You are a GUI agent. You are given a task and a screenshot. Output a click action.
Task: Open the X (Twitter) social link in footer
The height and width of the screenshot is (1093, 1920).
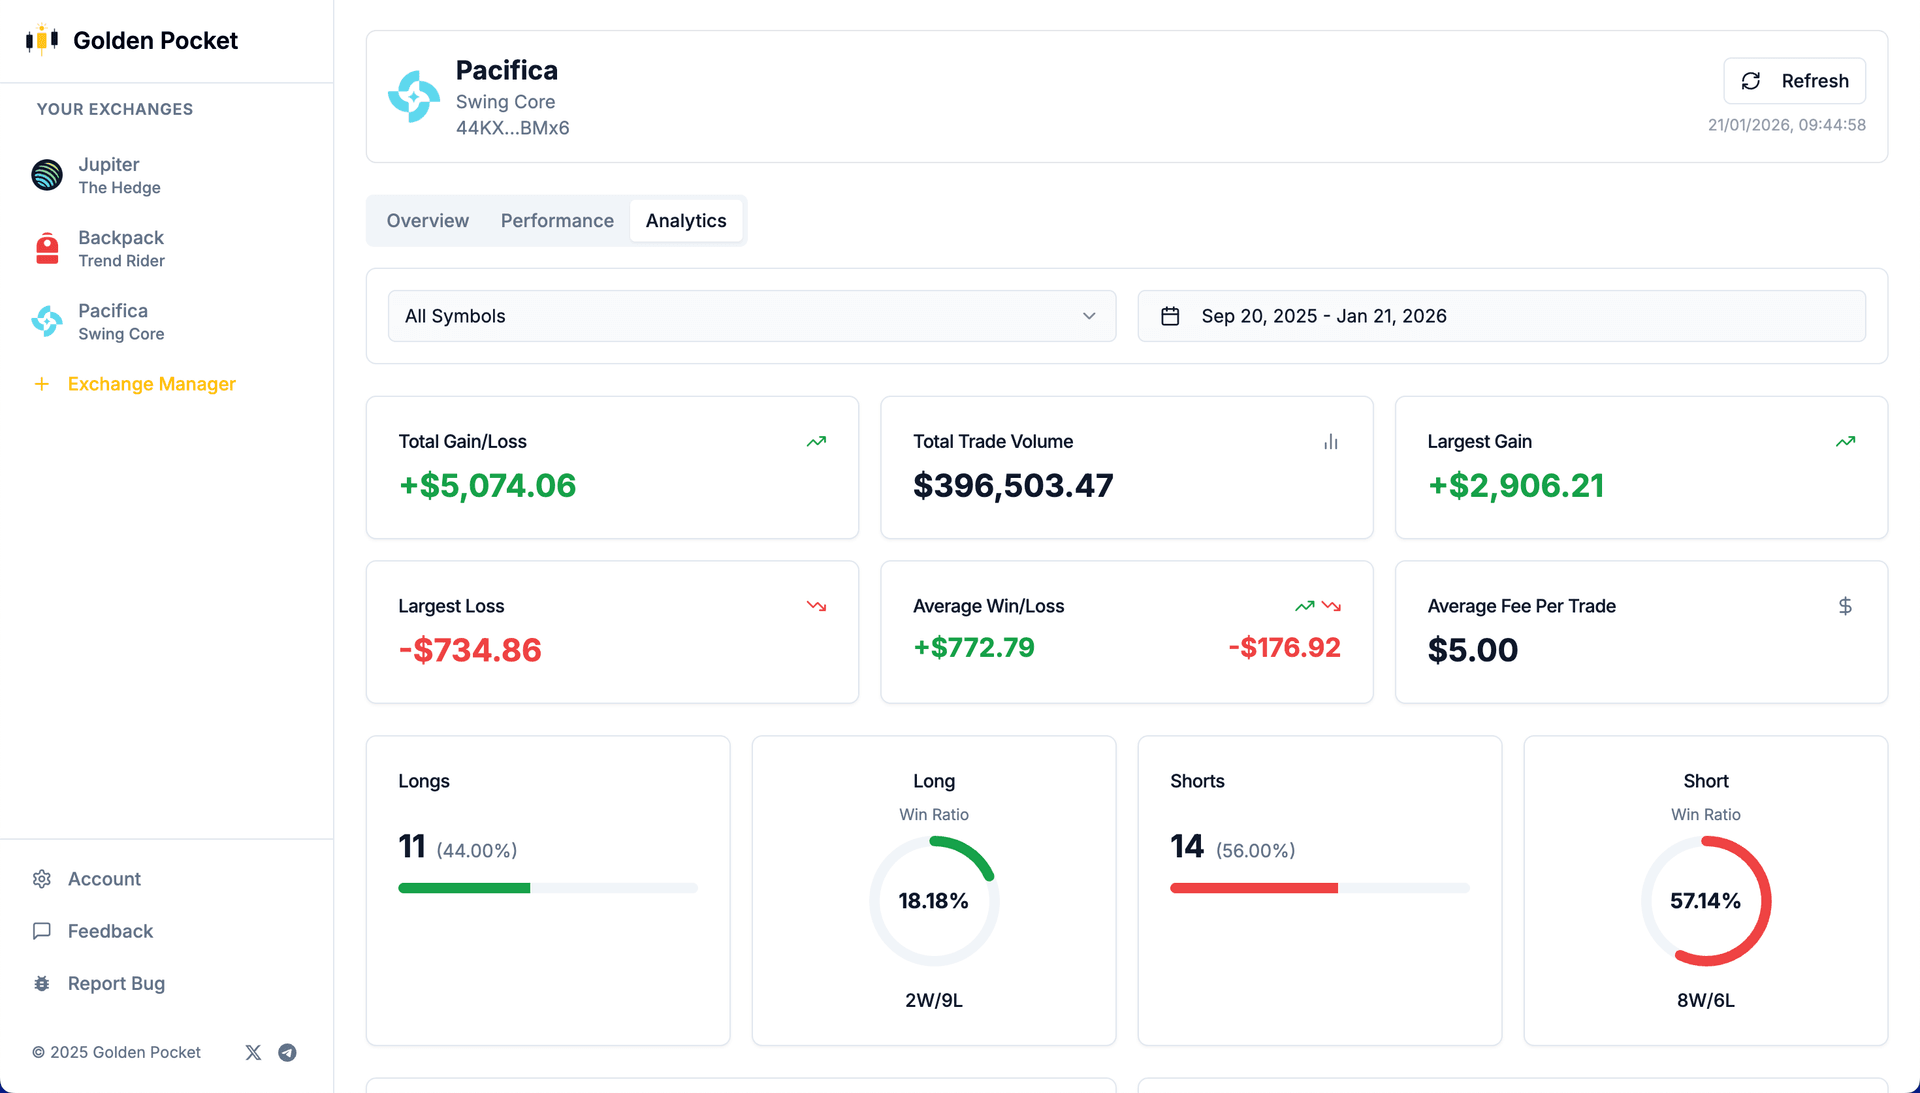coord(252,1052)
